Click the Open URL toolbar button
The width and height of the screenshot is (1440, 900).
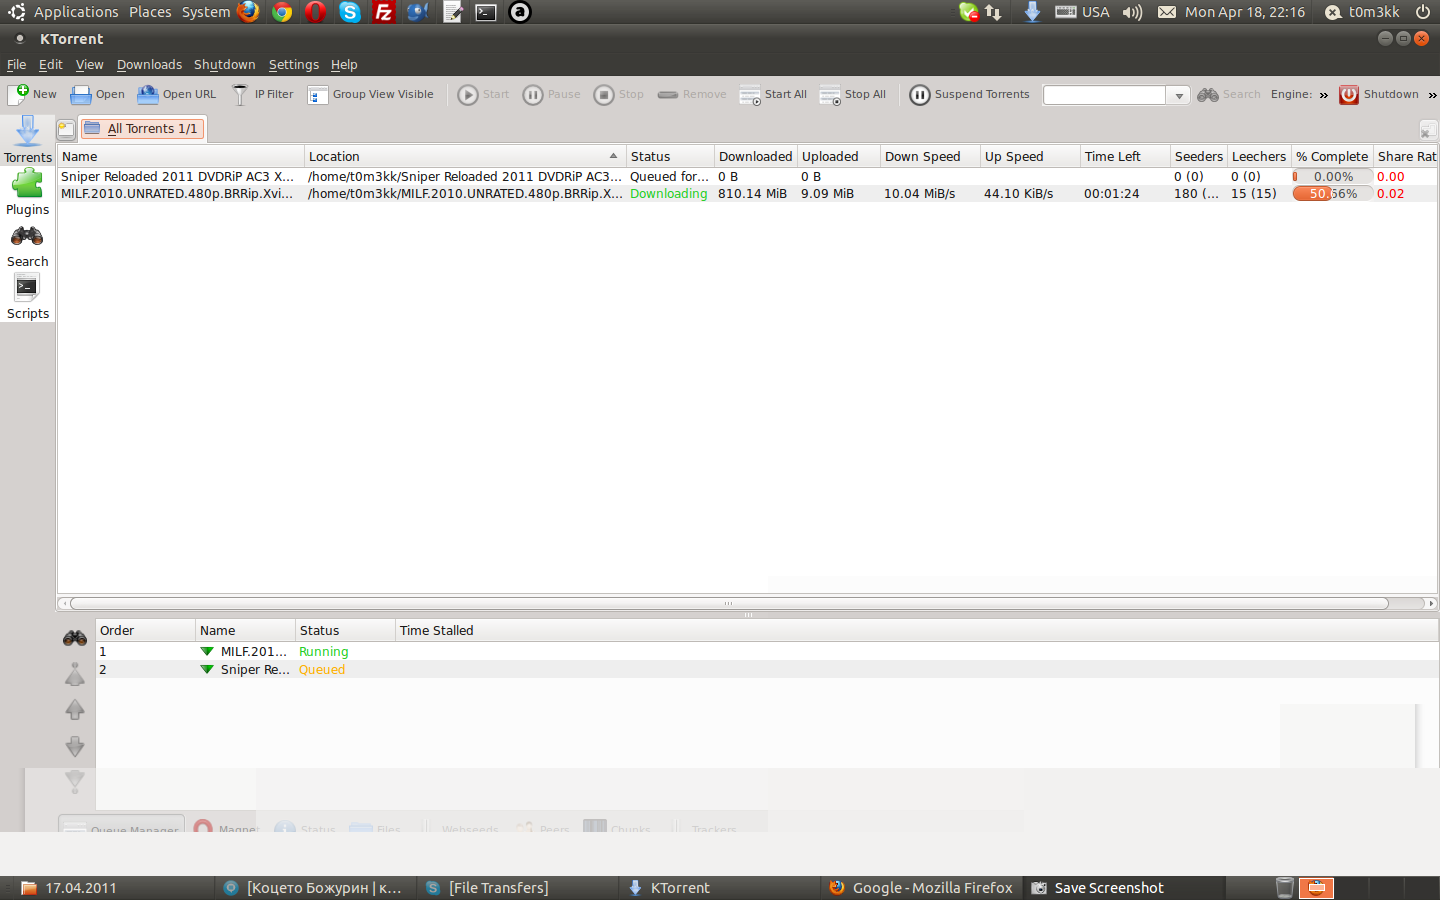coord(176,95)
